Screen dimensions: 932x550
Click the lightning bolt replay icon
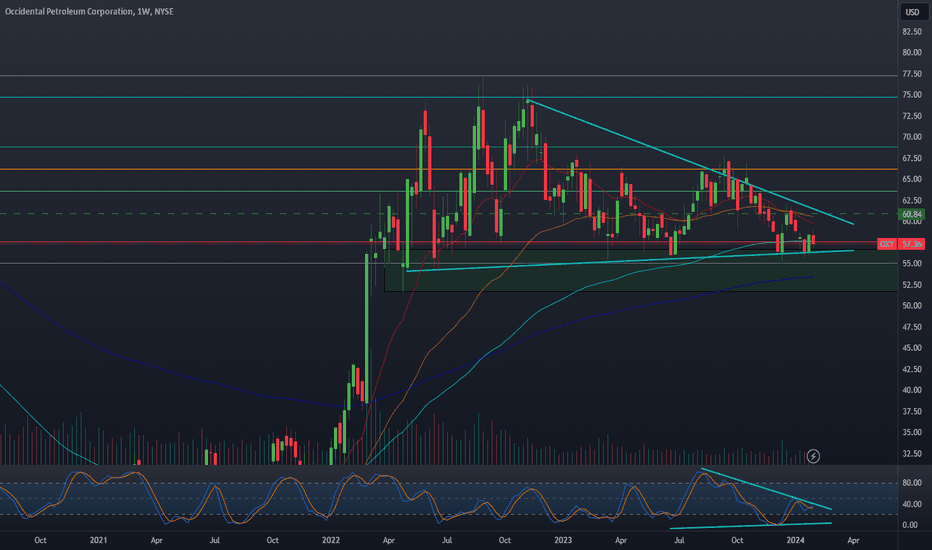[813, 456]
